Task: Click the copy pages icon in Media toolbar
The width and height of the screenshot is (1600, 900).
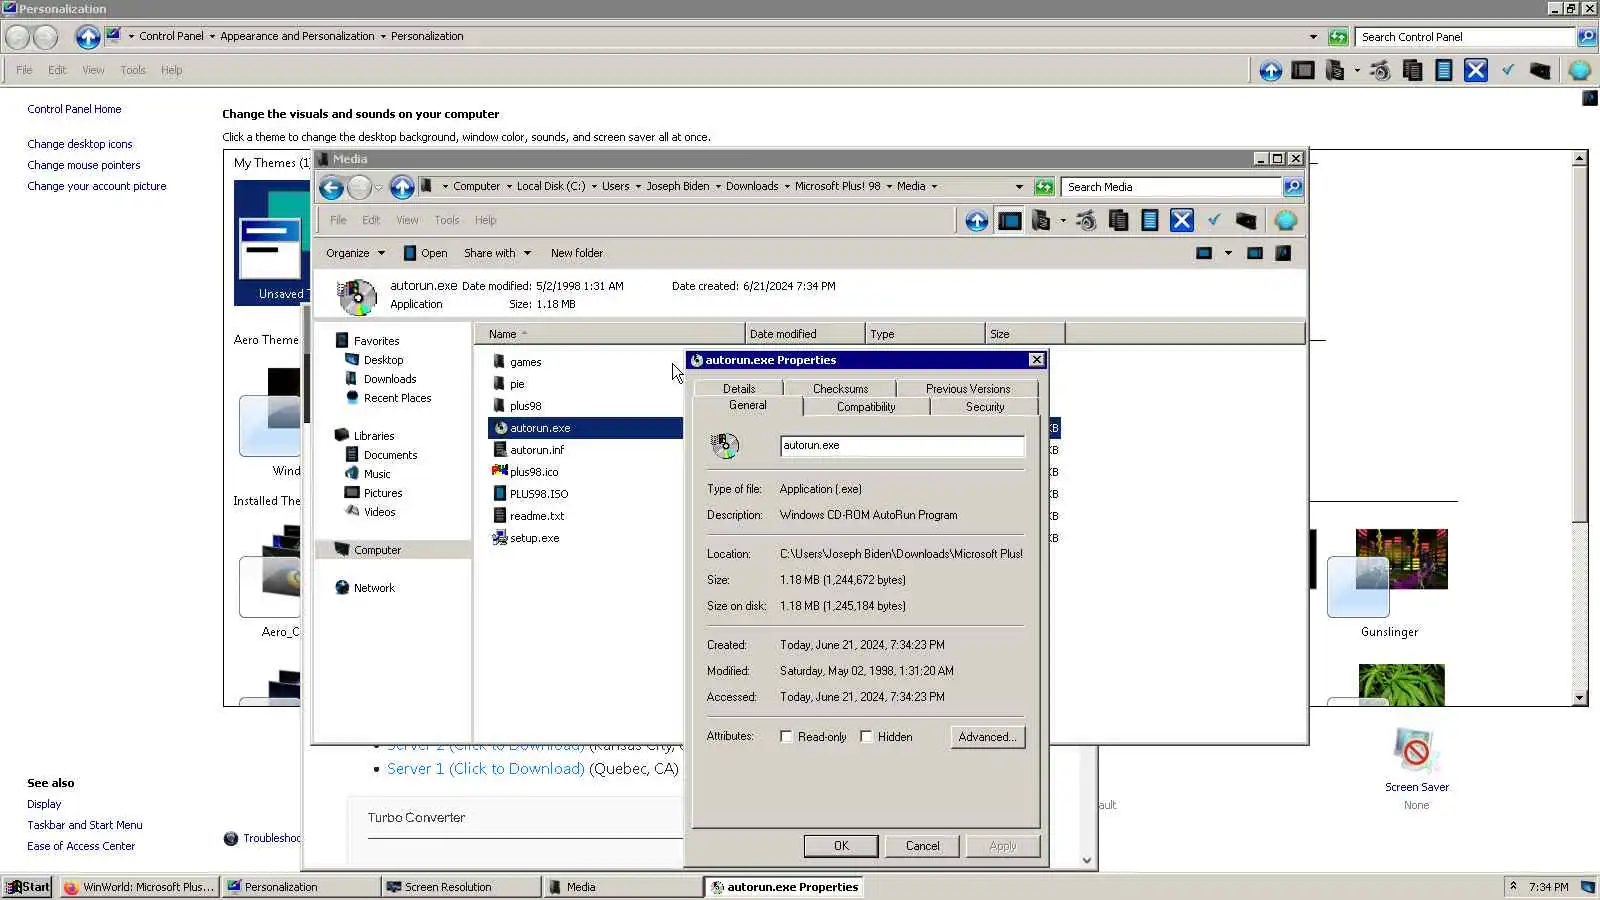Action: click(1118, 220)
